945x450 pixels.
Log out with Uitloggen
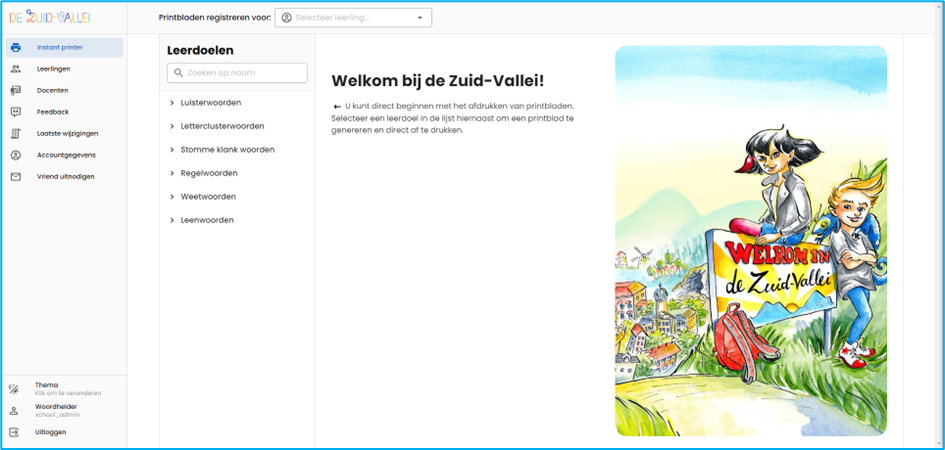(x=64, y=432)
